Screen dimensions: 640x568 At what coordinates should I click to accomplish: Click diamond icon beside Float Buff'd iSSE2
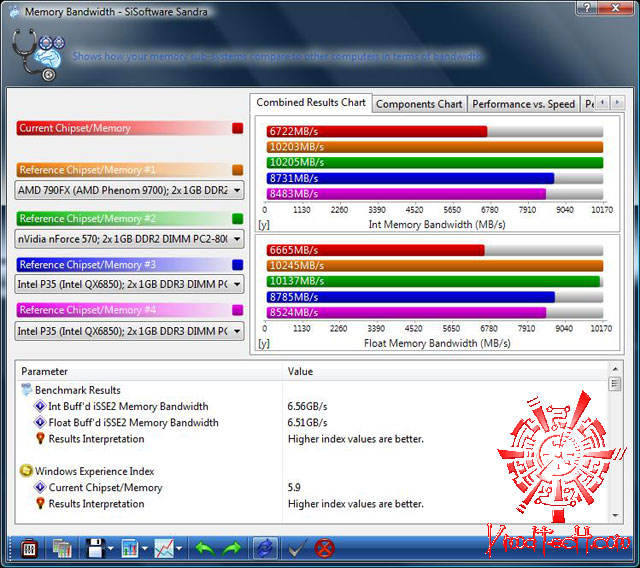(40, 422)
